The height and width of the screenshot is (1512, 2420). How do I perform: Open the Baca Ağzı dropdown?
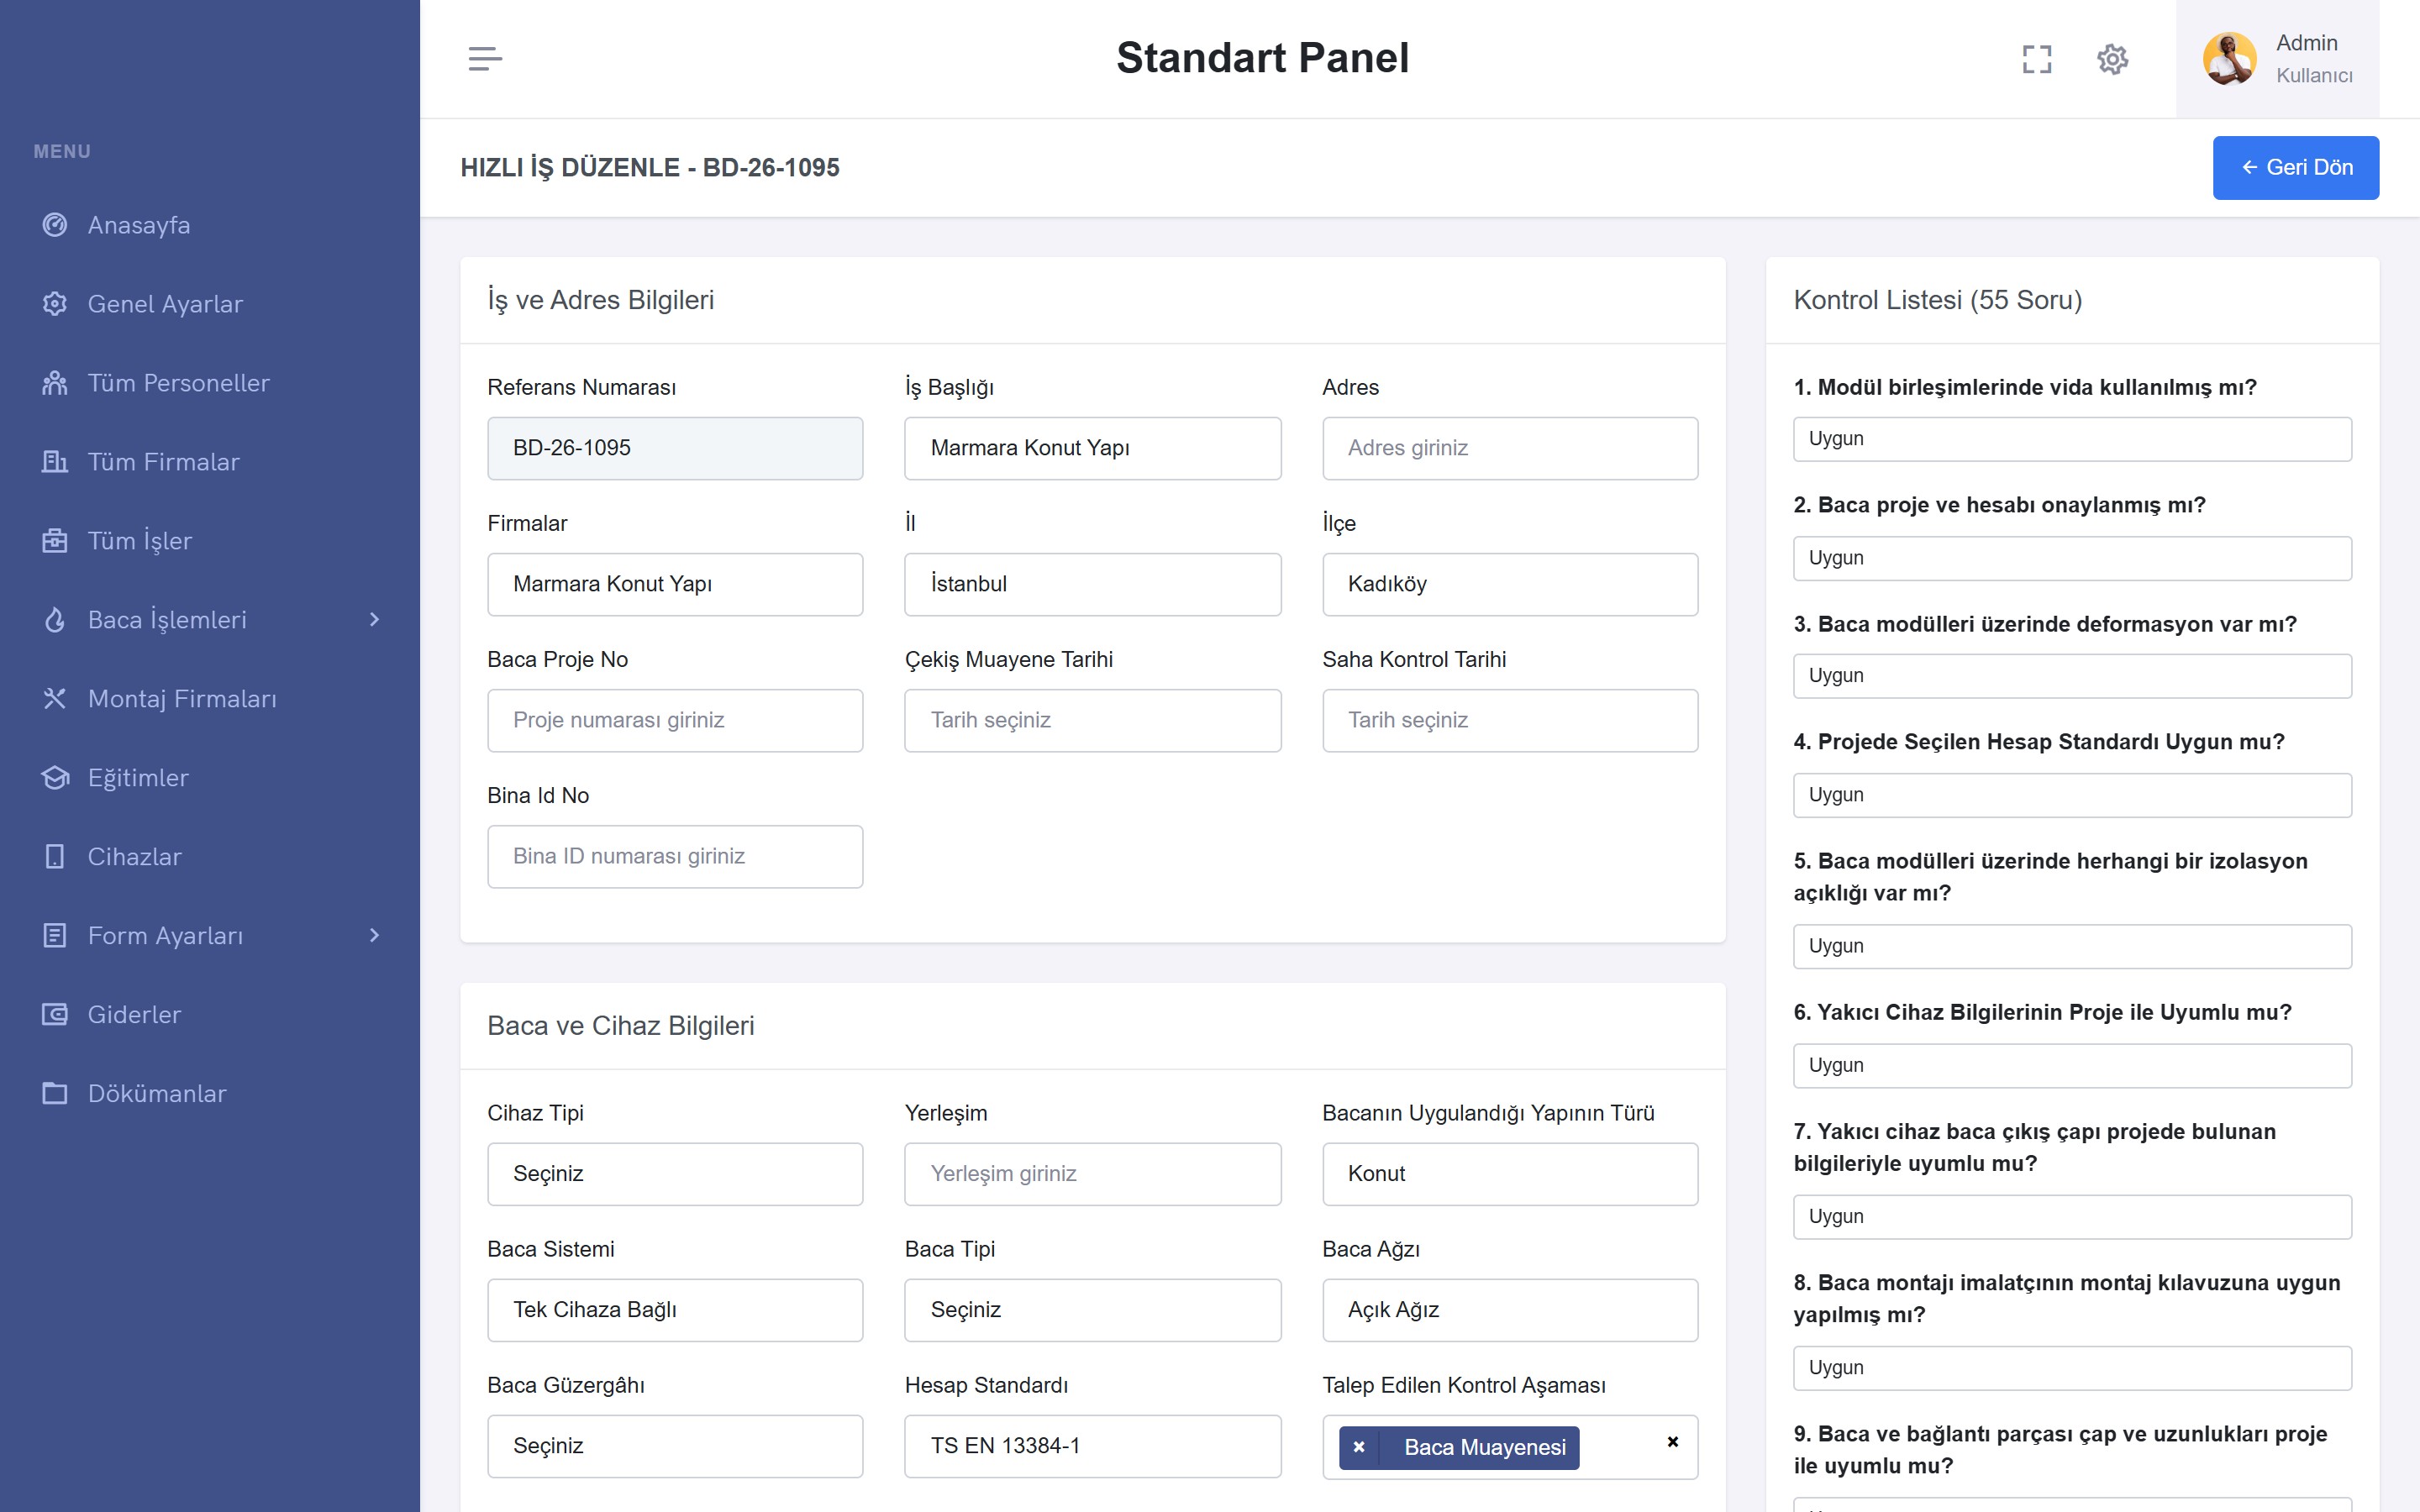(1510, 1310)
